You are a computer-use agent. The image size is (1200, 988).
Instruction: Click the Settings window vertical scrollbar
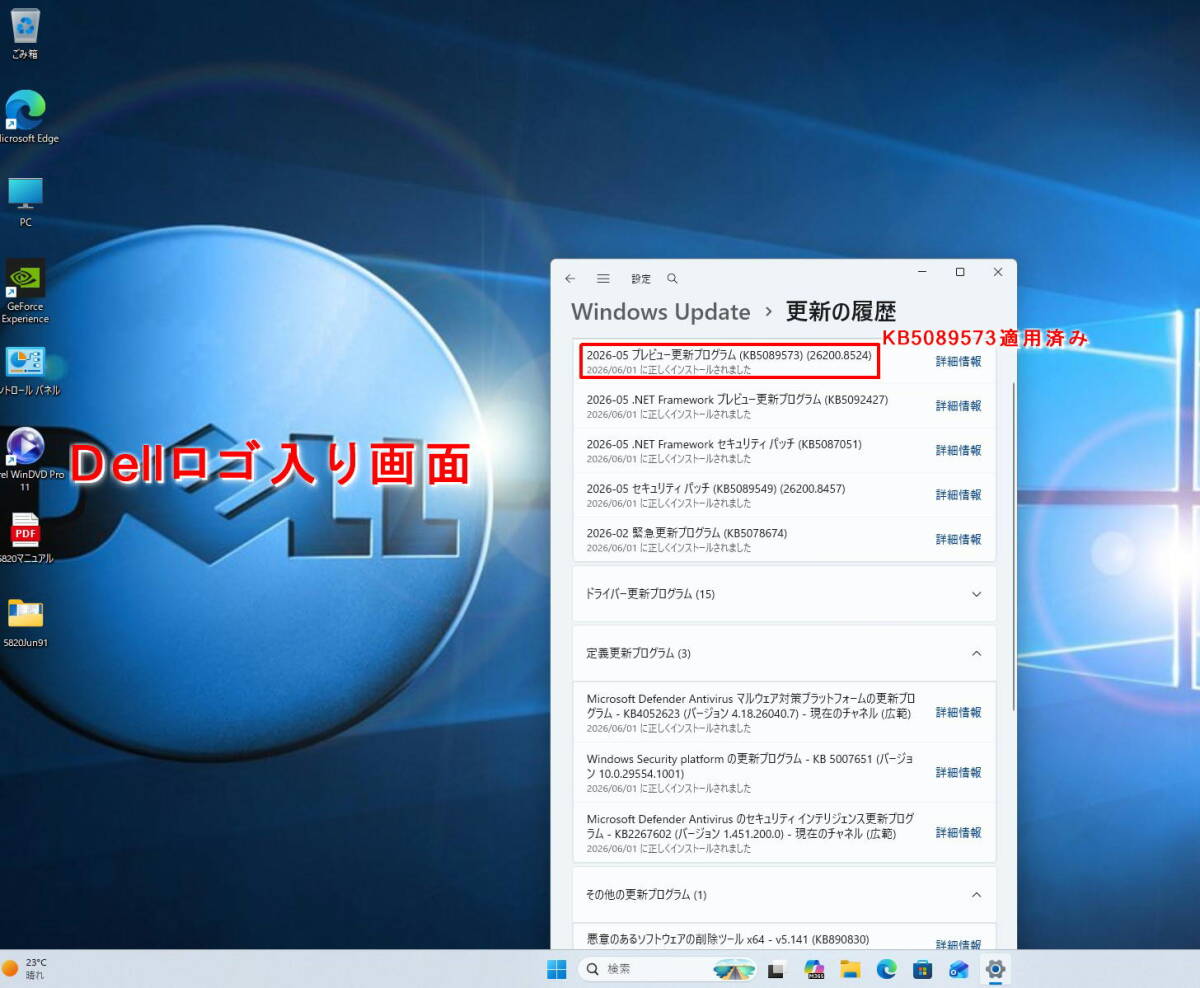click(x=1013, y=545)
